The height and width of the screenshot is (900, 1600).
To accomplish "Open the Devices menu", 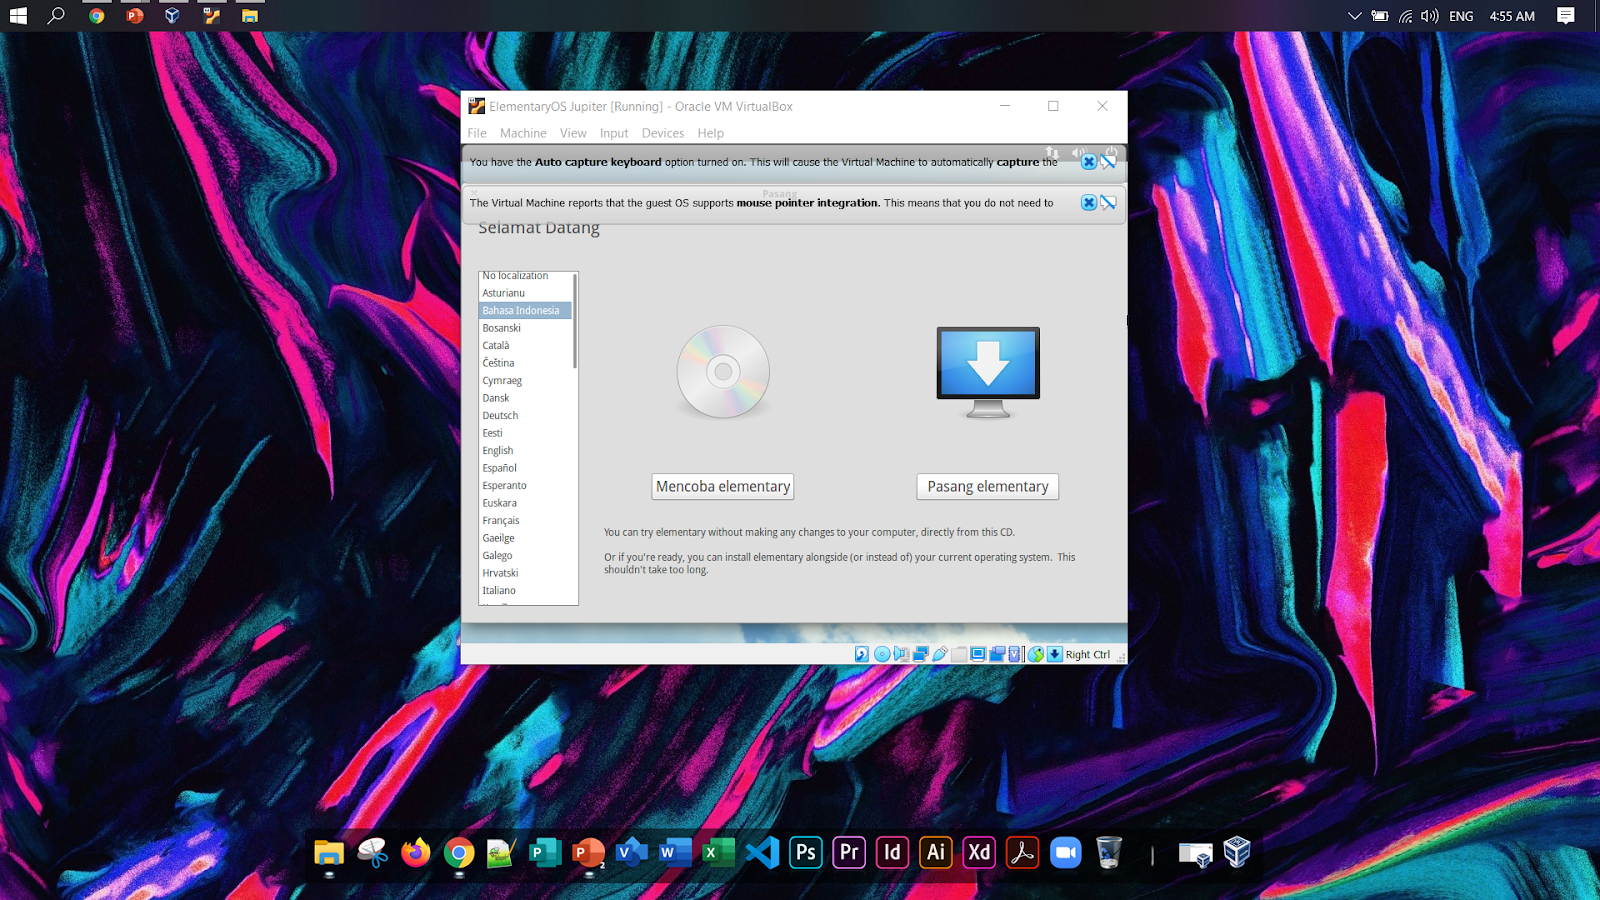I will point(663,133).
